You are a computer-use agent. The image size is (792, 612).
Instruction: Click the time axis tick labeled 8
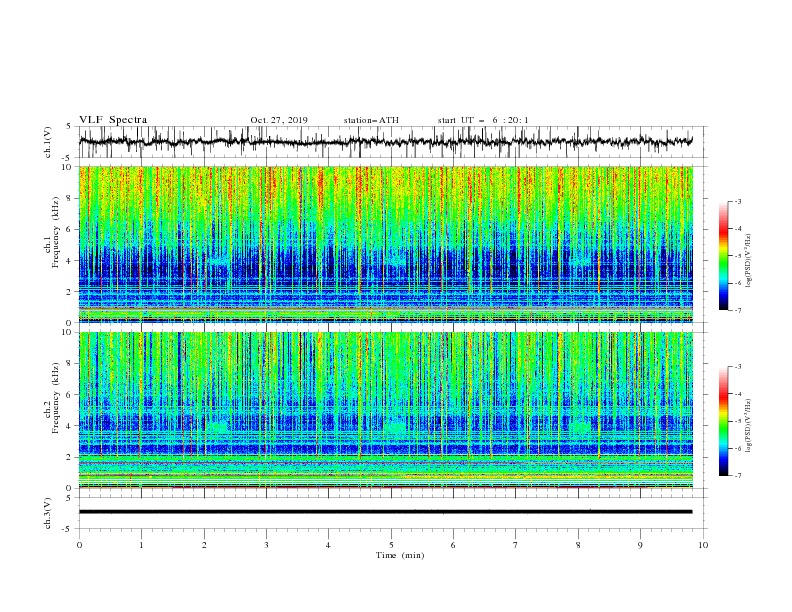point(578,545)
